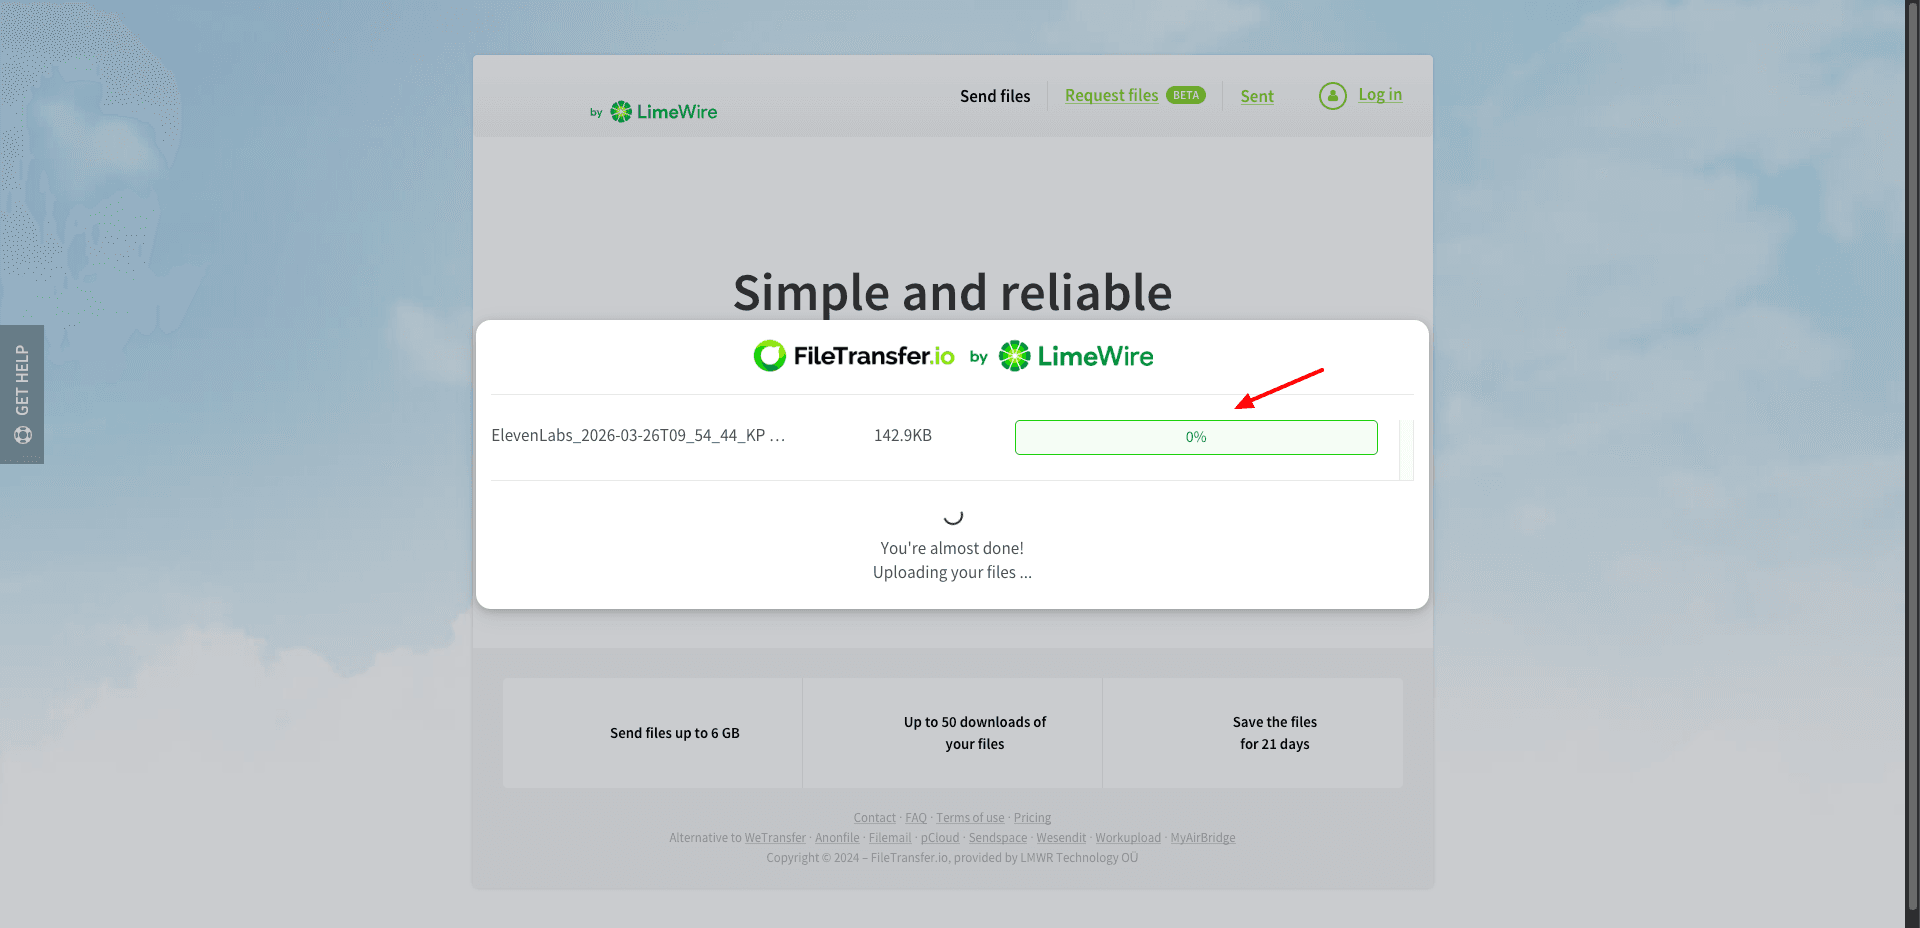The image size is (1920, 928).
Task: Click the Wesendit alternative link
Action: pyautogui.click(x=1061, y=838)
